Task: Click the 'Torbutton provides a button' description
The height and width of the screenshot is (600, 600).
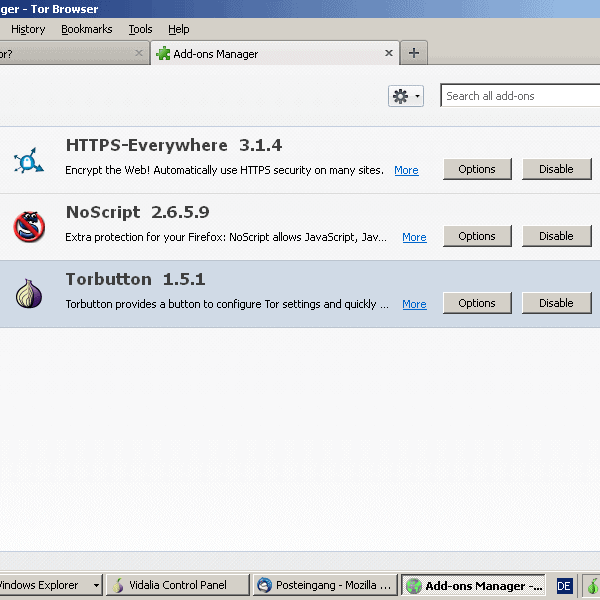Action: (x=227, y=304)
